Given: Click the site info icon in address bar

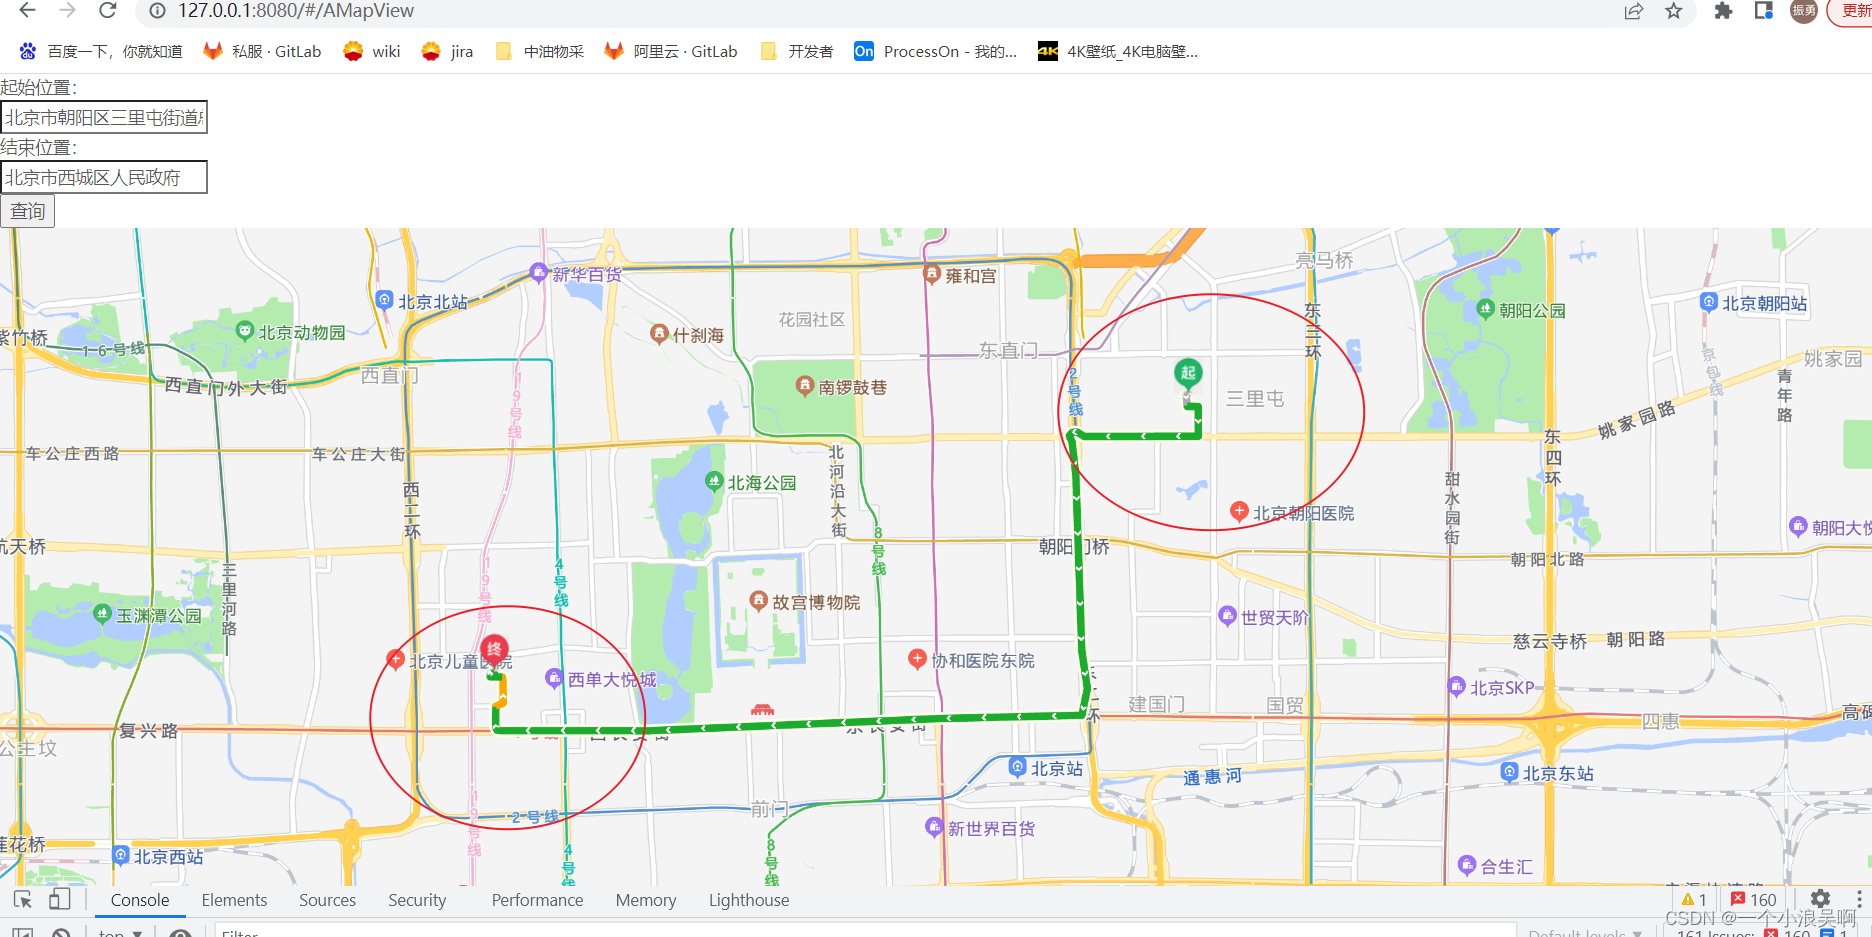Looking at the screenshot, I should tap(157, 11).
